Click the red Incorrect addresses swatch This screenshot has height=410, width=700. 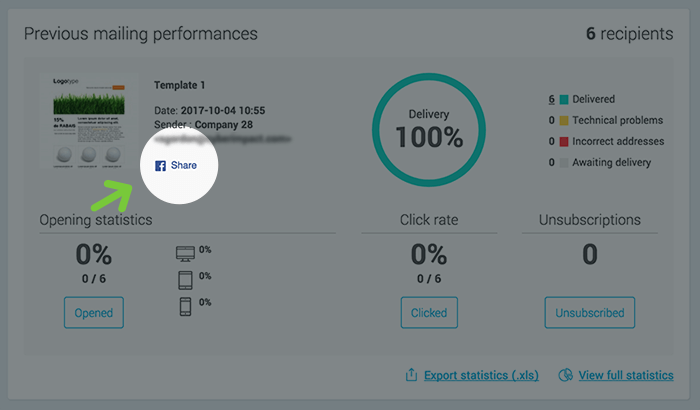564,141
